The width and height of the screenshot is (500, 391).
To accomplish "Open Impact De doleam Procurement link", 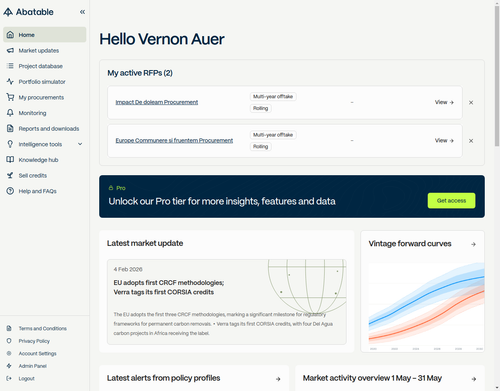I will 157,102.
